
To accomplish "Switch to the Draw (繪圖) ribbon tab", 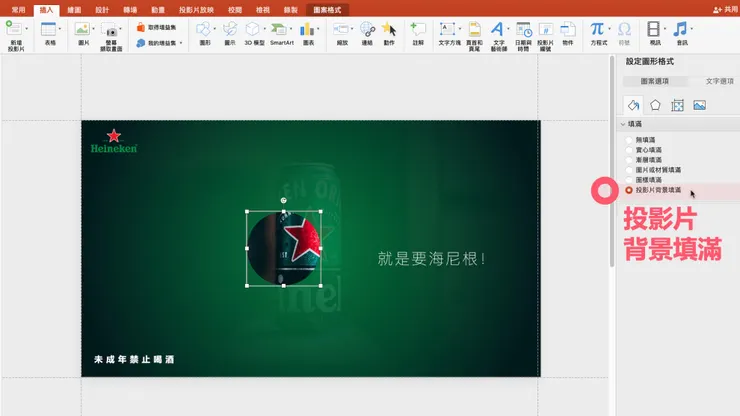I will point(74,10).
